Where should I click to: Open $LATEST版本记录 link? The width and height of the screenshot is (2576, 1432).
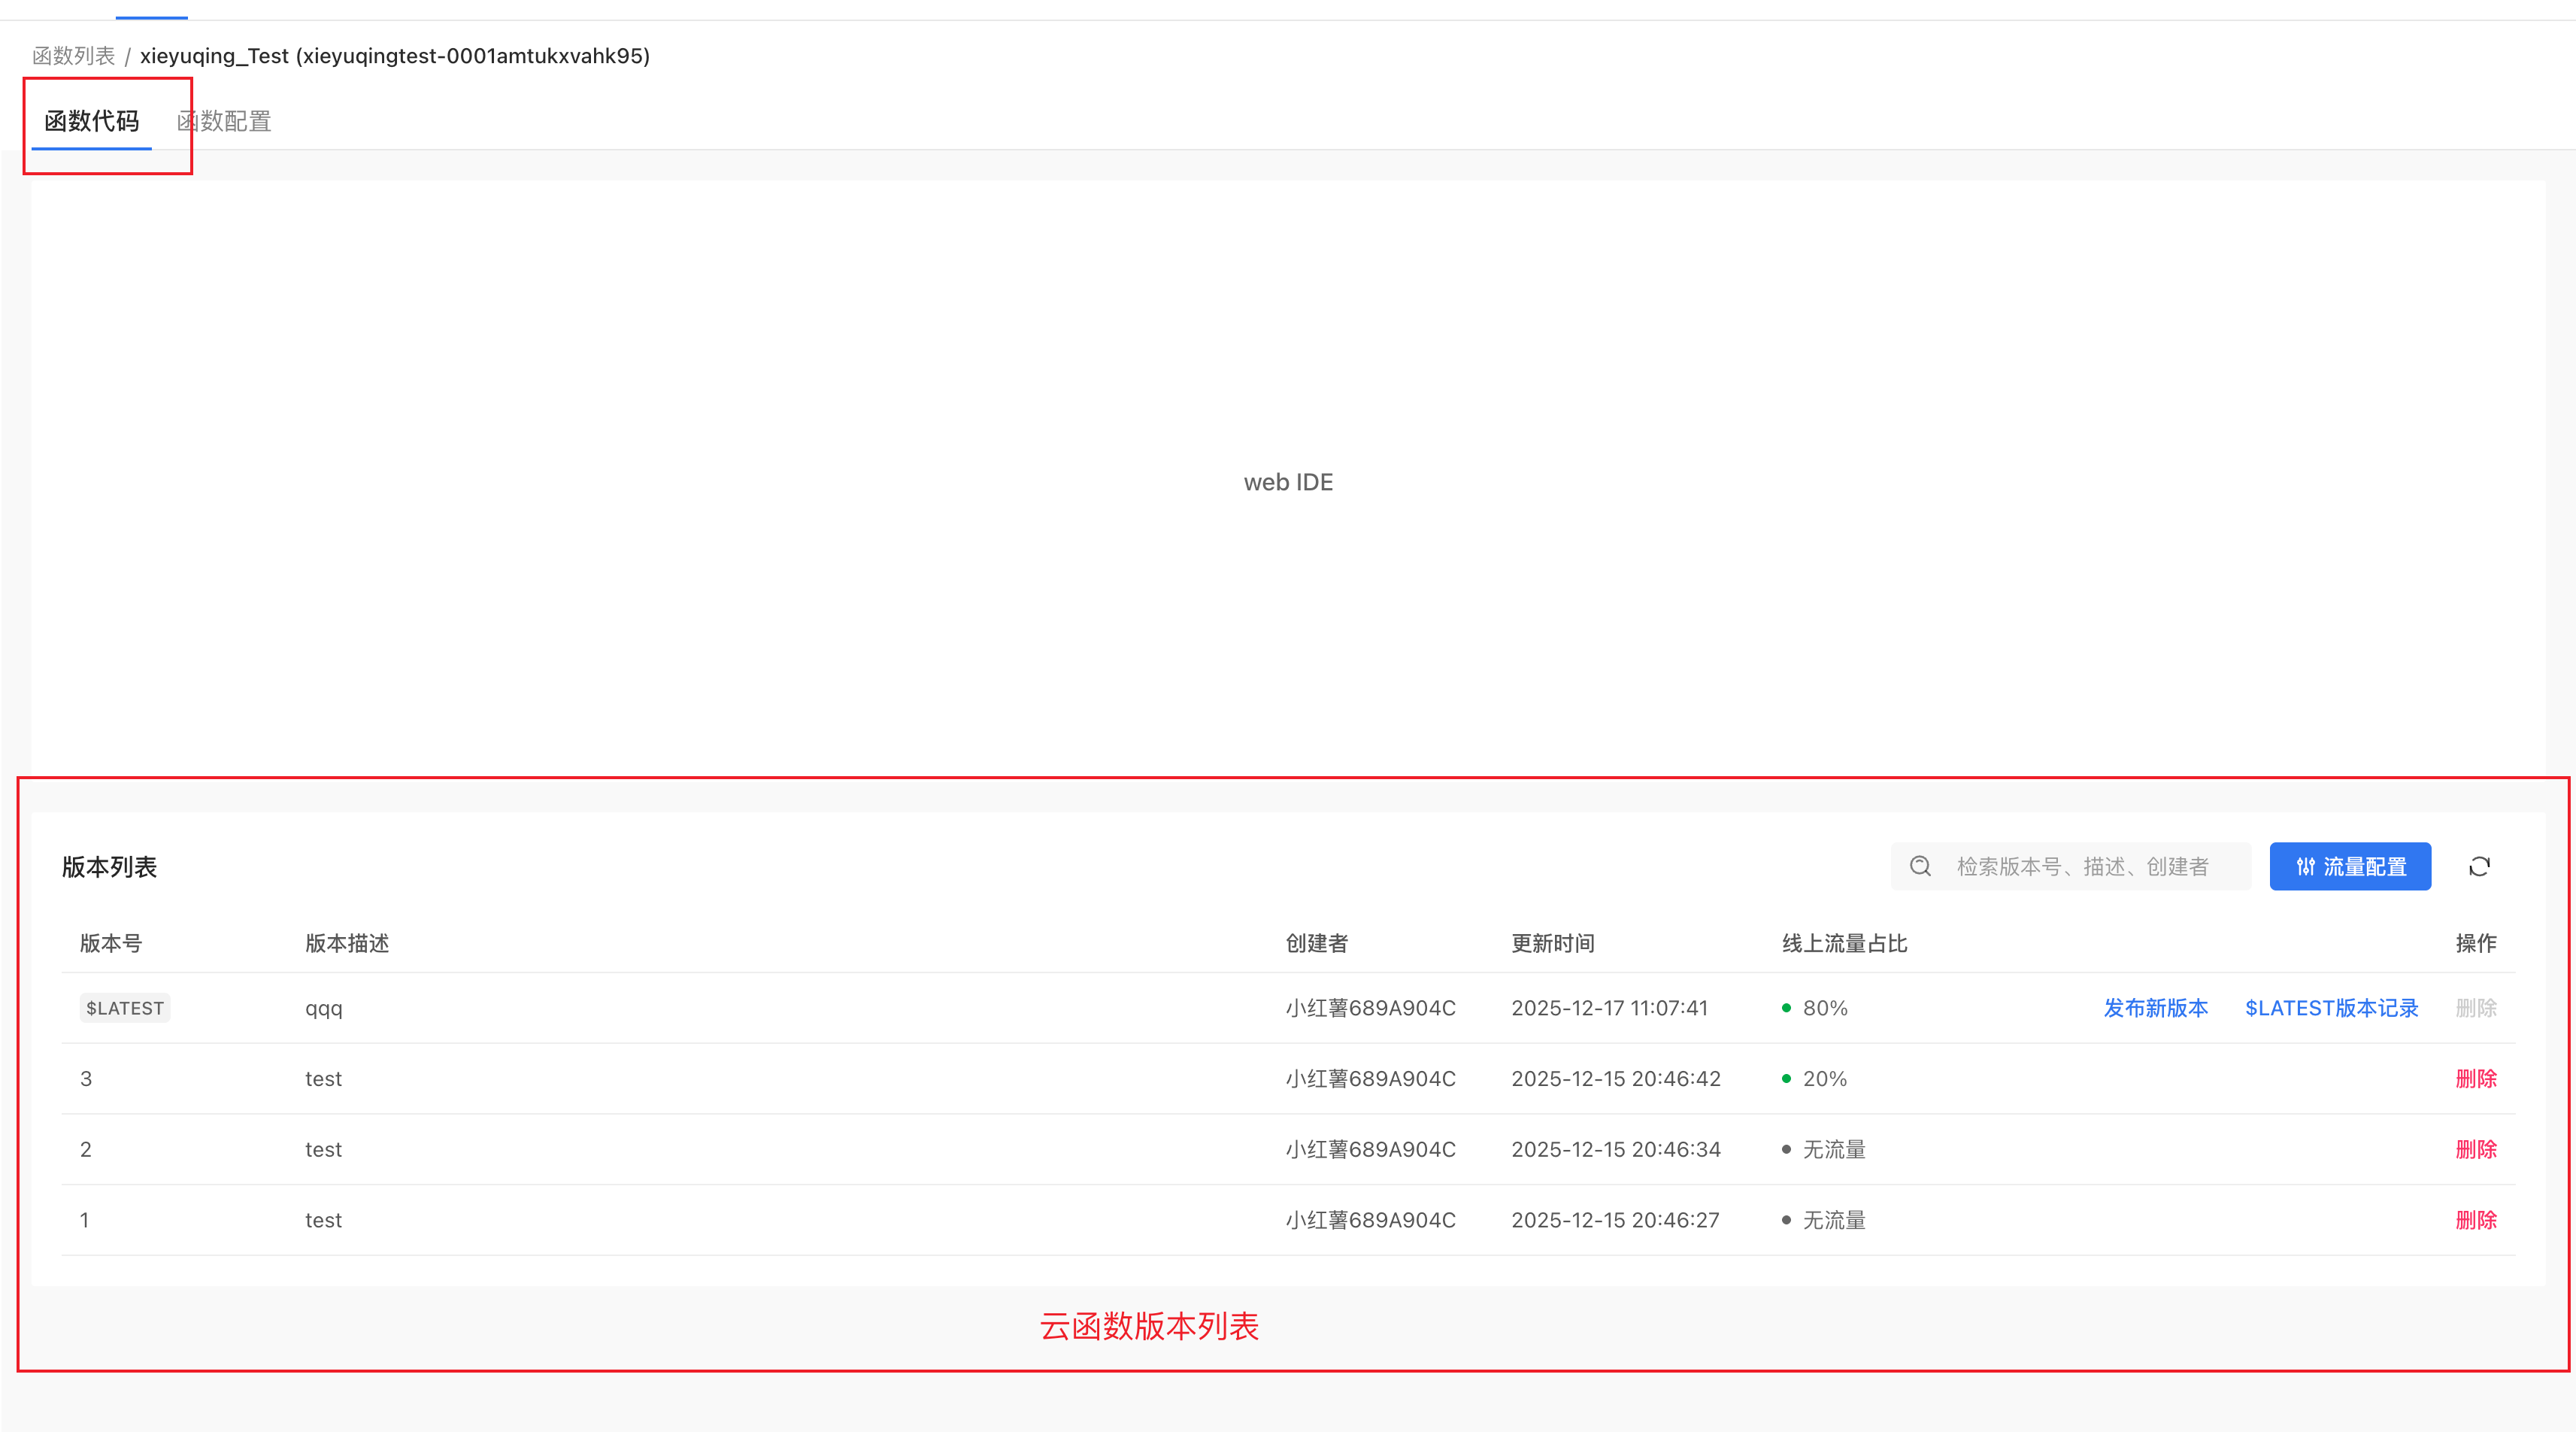[2331, 1008]
